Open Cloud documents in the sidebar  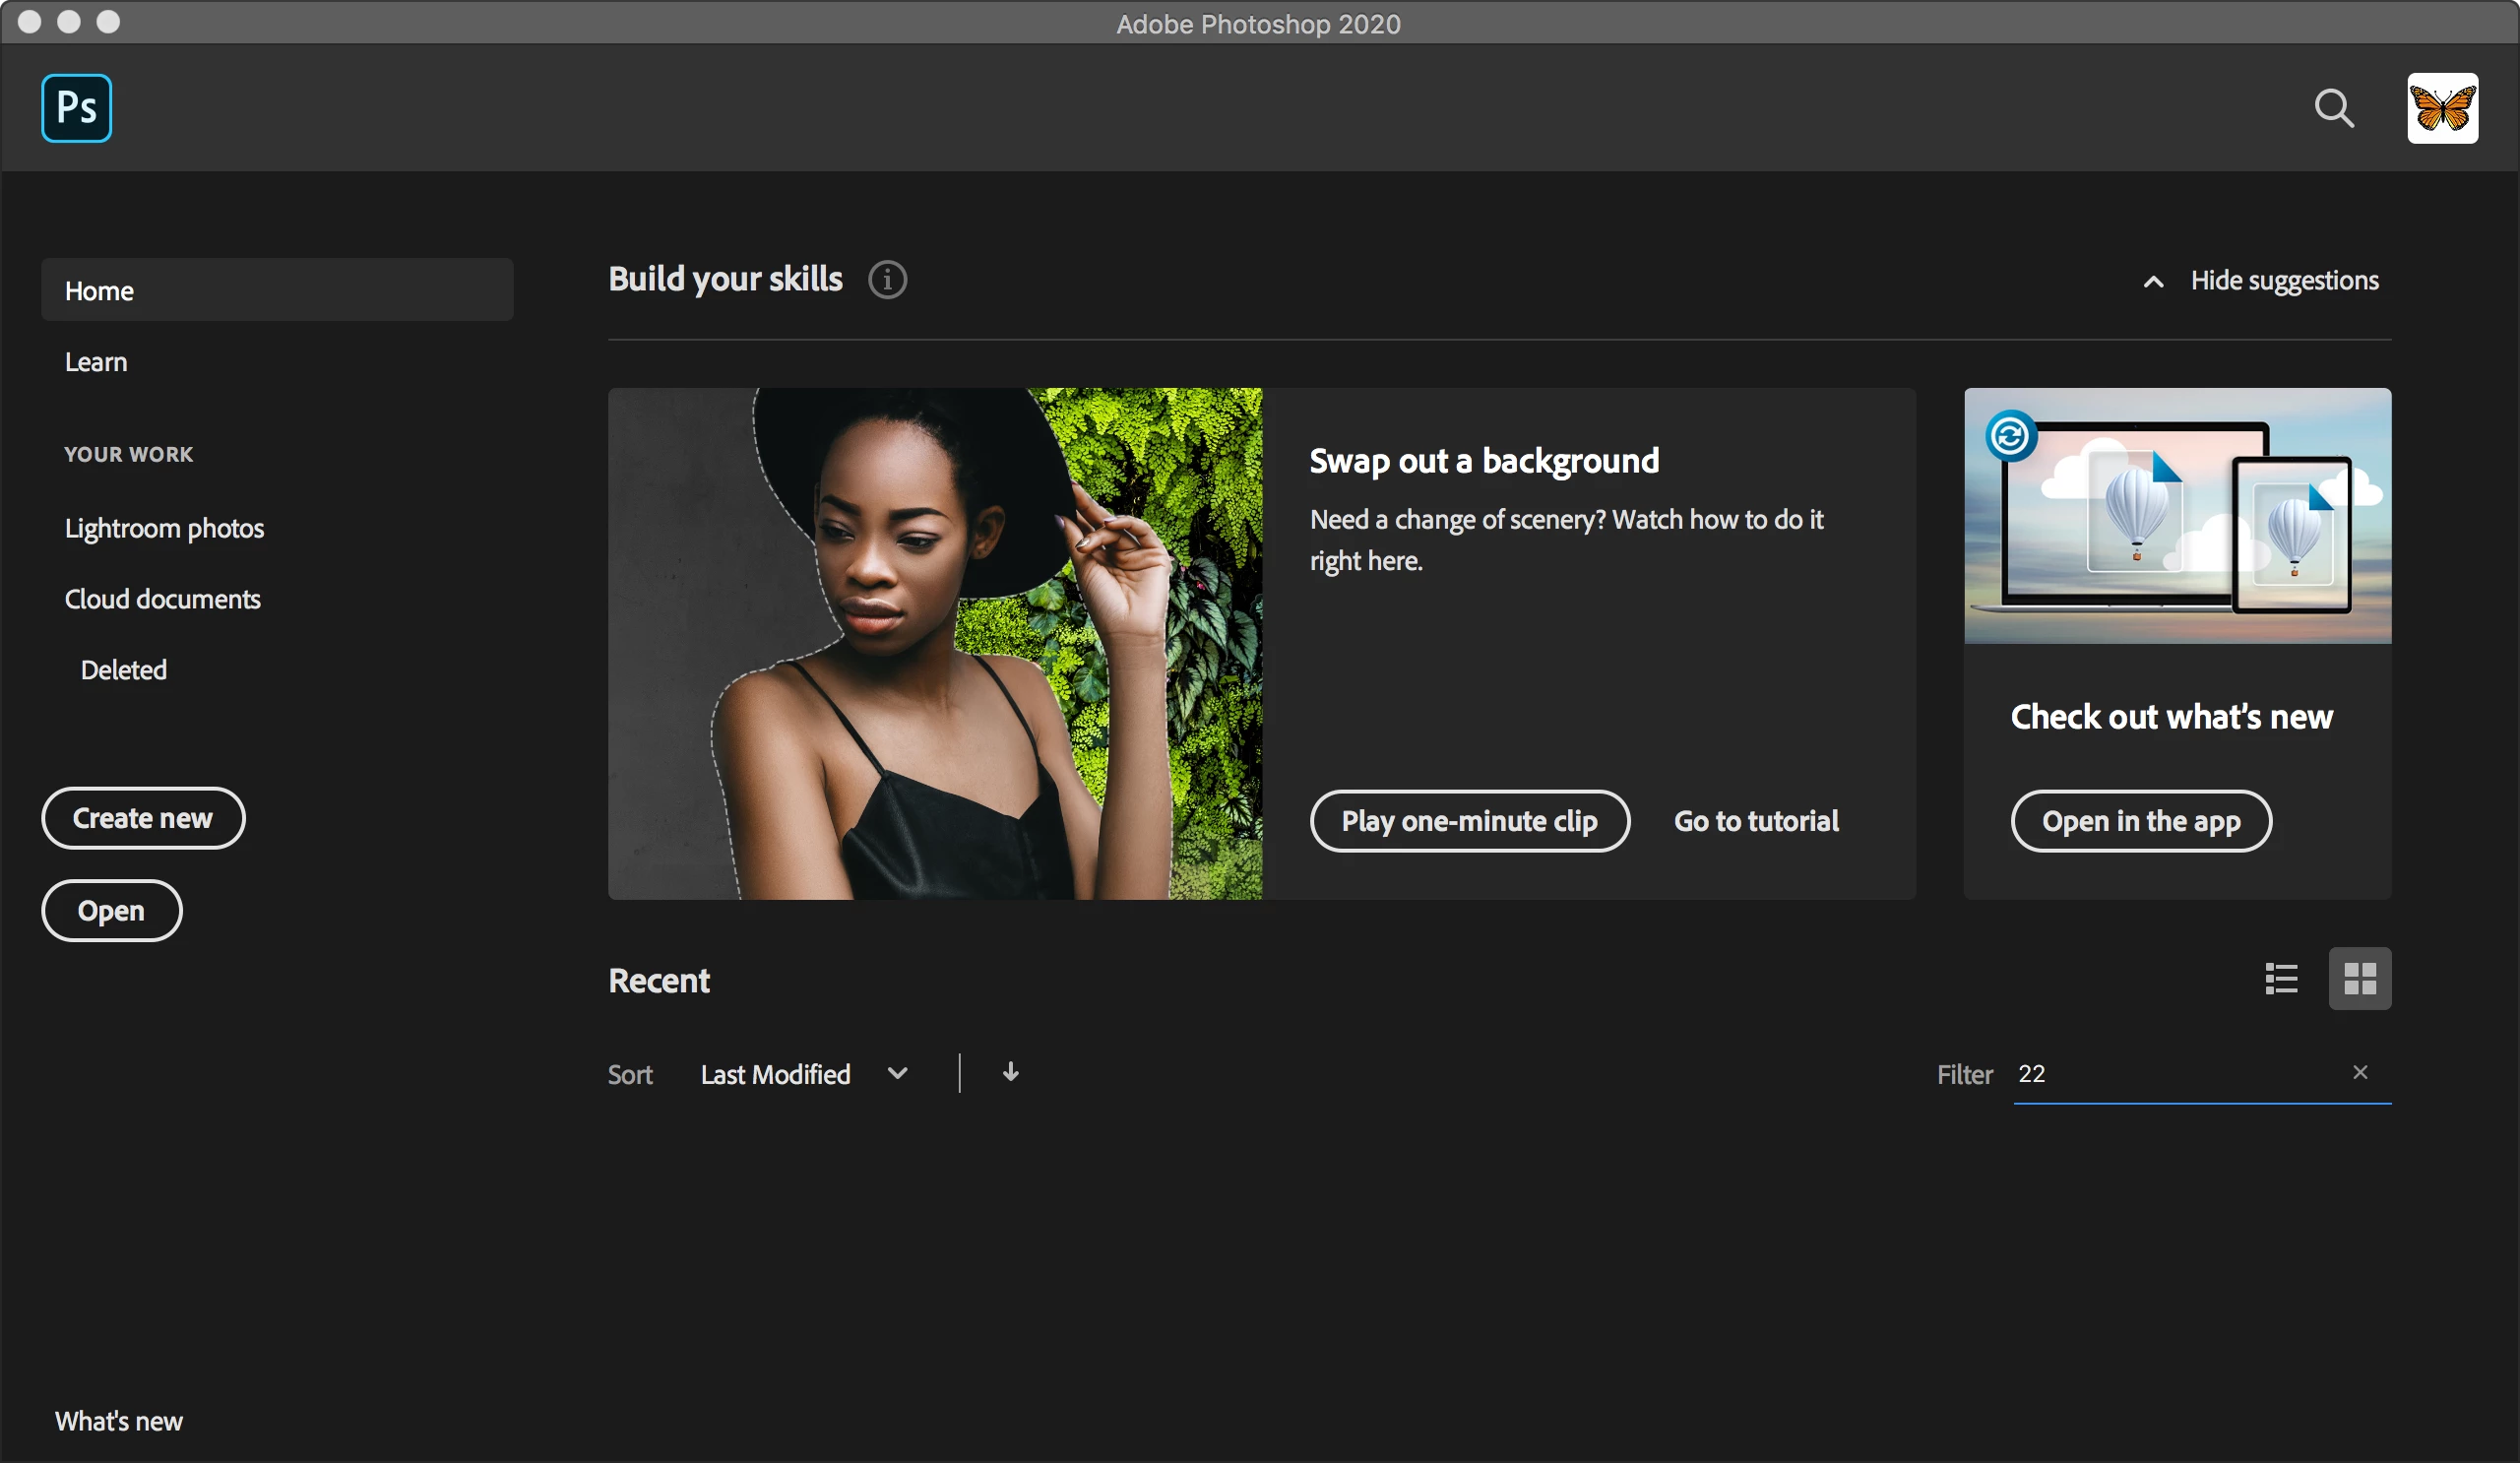pos(162,599)
